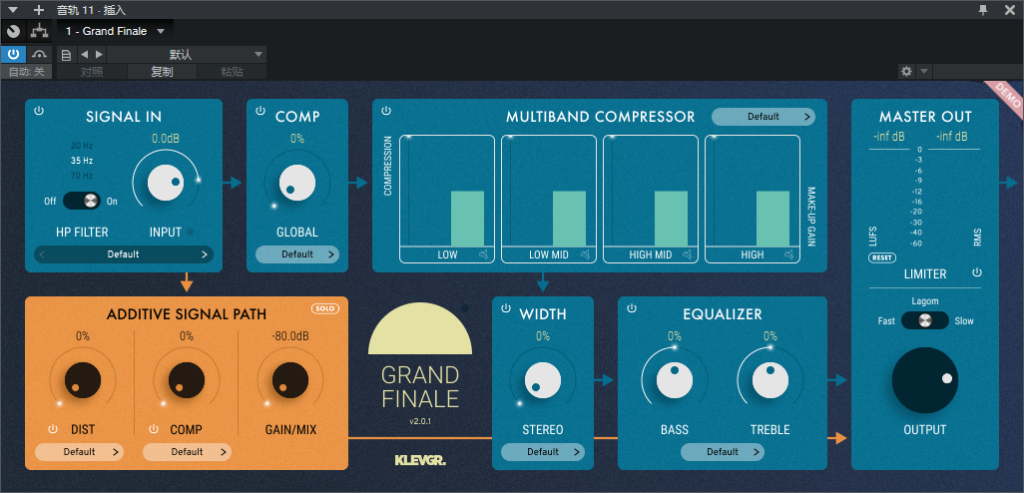Select the 20 Hz filter option
Screen dimensions: 1024x493
click(82, 145)
